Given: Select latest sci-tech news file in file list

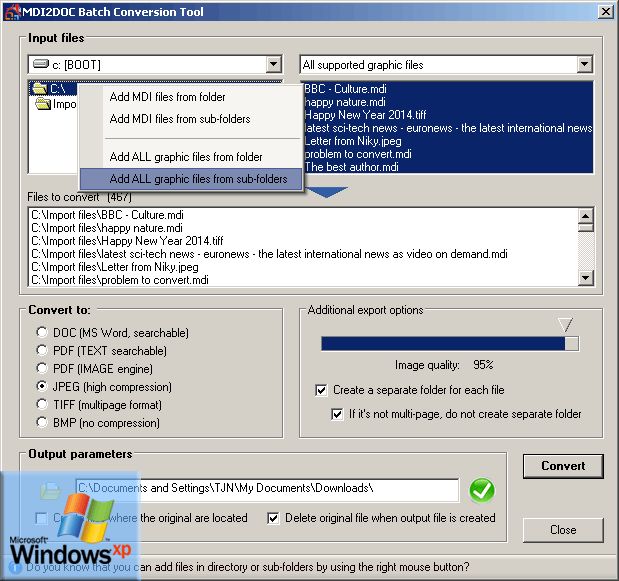Looking at the screenshot, I should [x=447, y=128].
